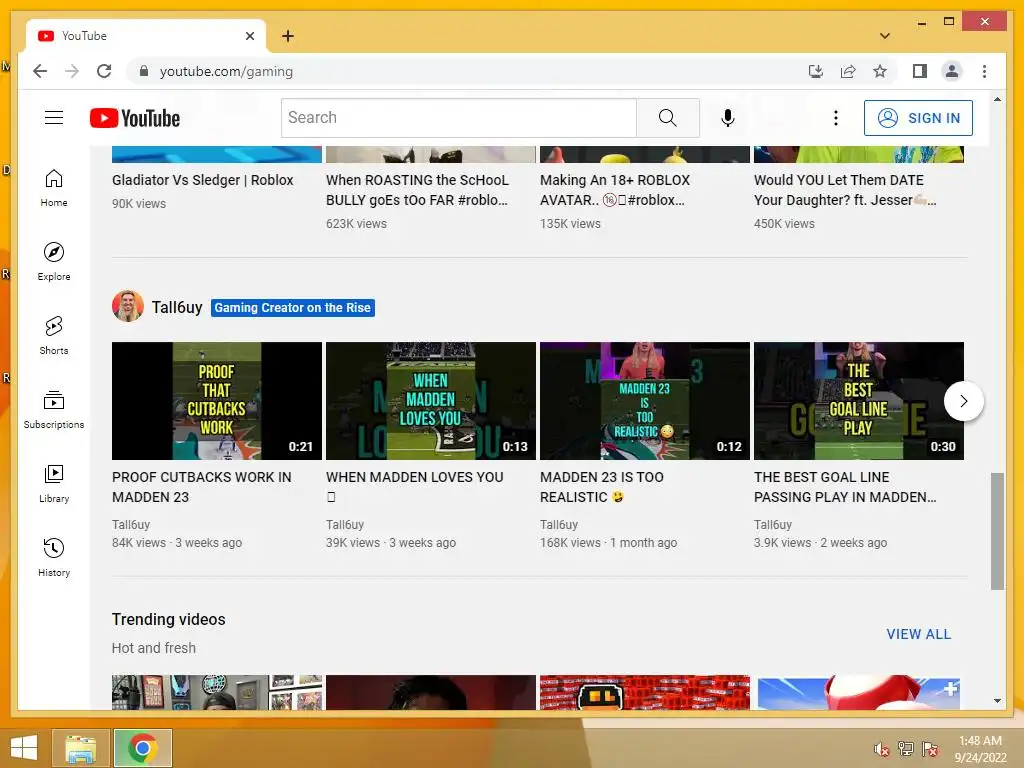The width and height of the screenshot is (1024, 768).
Task: Click the search magnifier button
Action: pos(667,118)
